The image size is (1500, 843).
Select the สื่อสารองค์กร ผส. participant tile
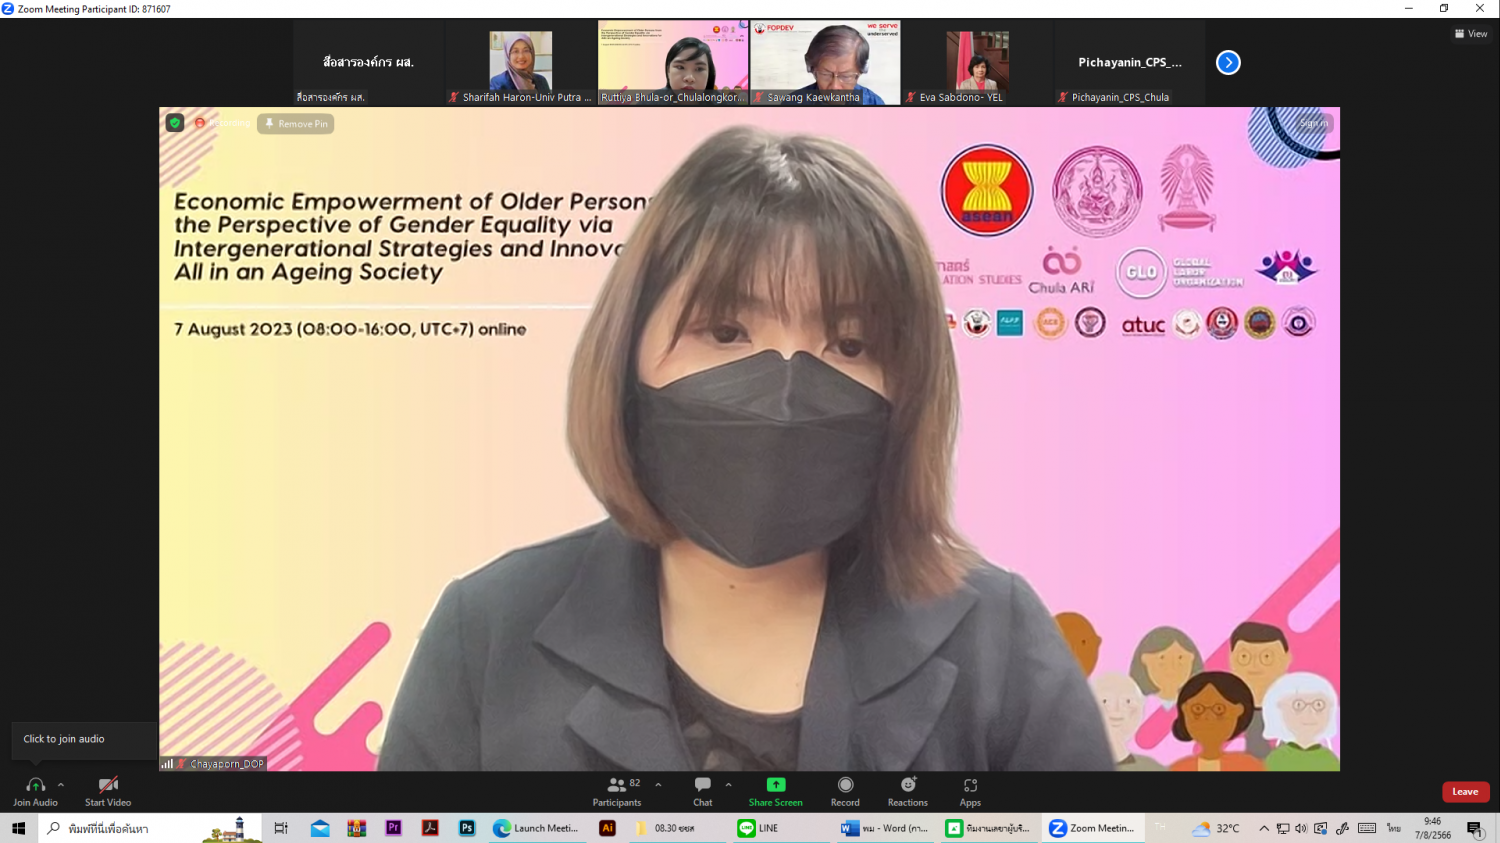click(368, 62)
